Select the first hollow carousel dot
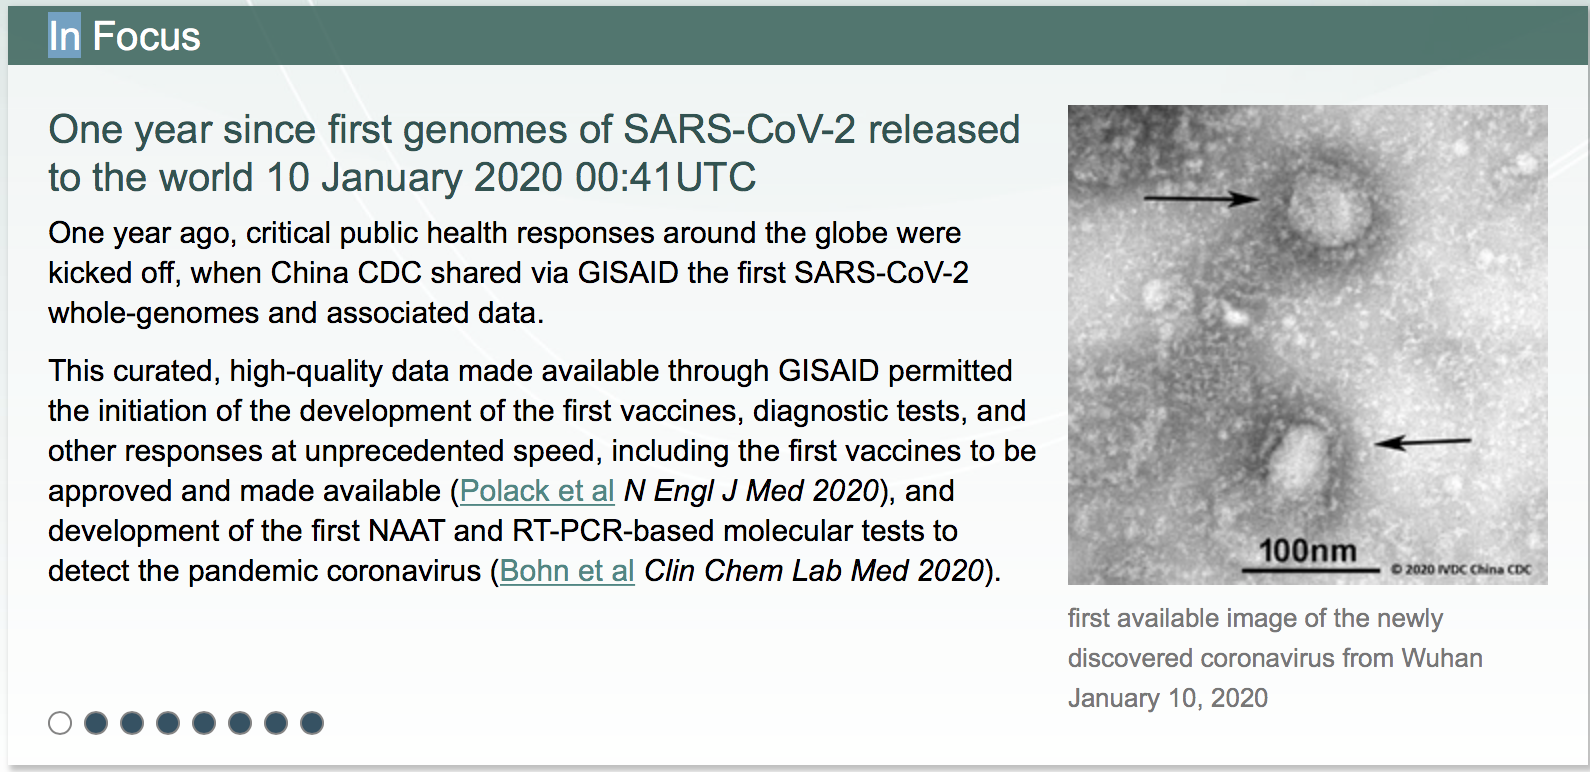Image resolution: width=1590 pixels, height=772 pixels. click(60, 723)
